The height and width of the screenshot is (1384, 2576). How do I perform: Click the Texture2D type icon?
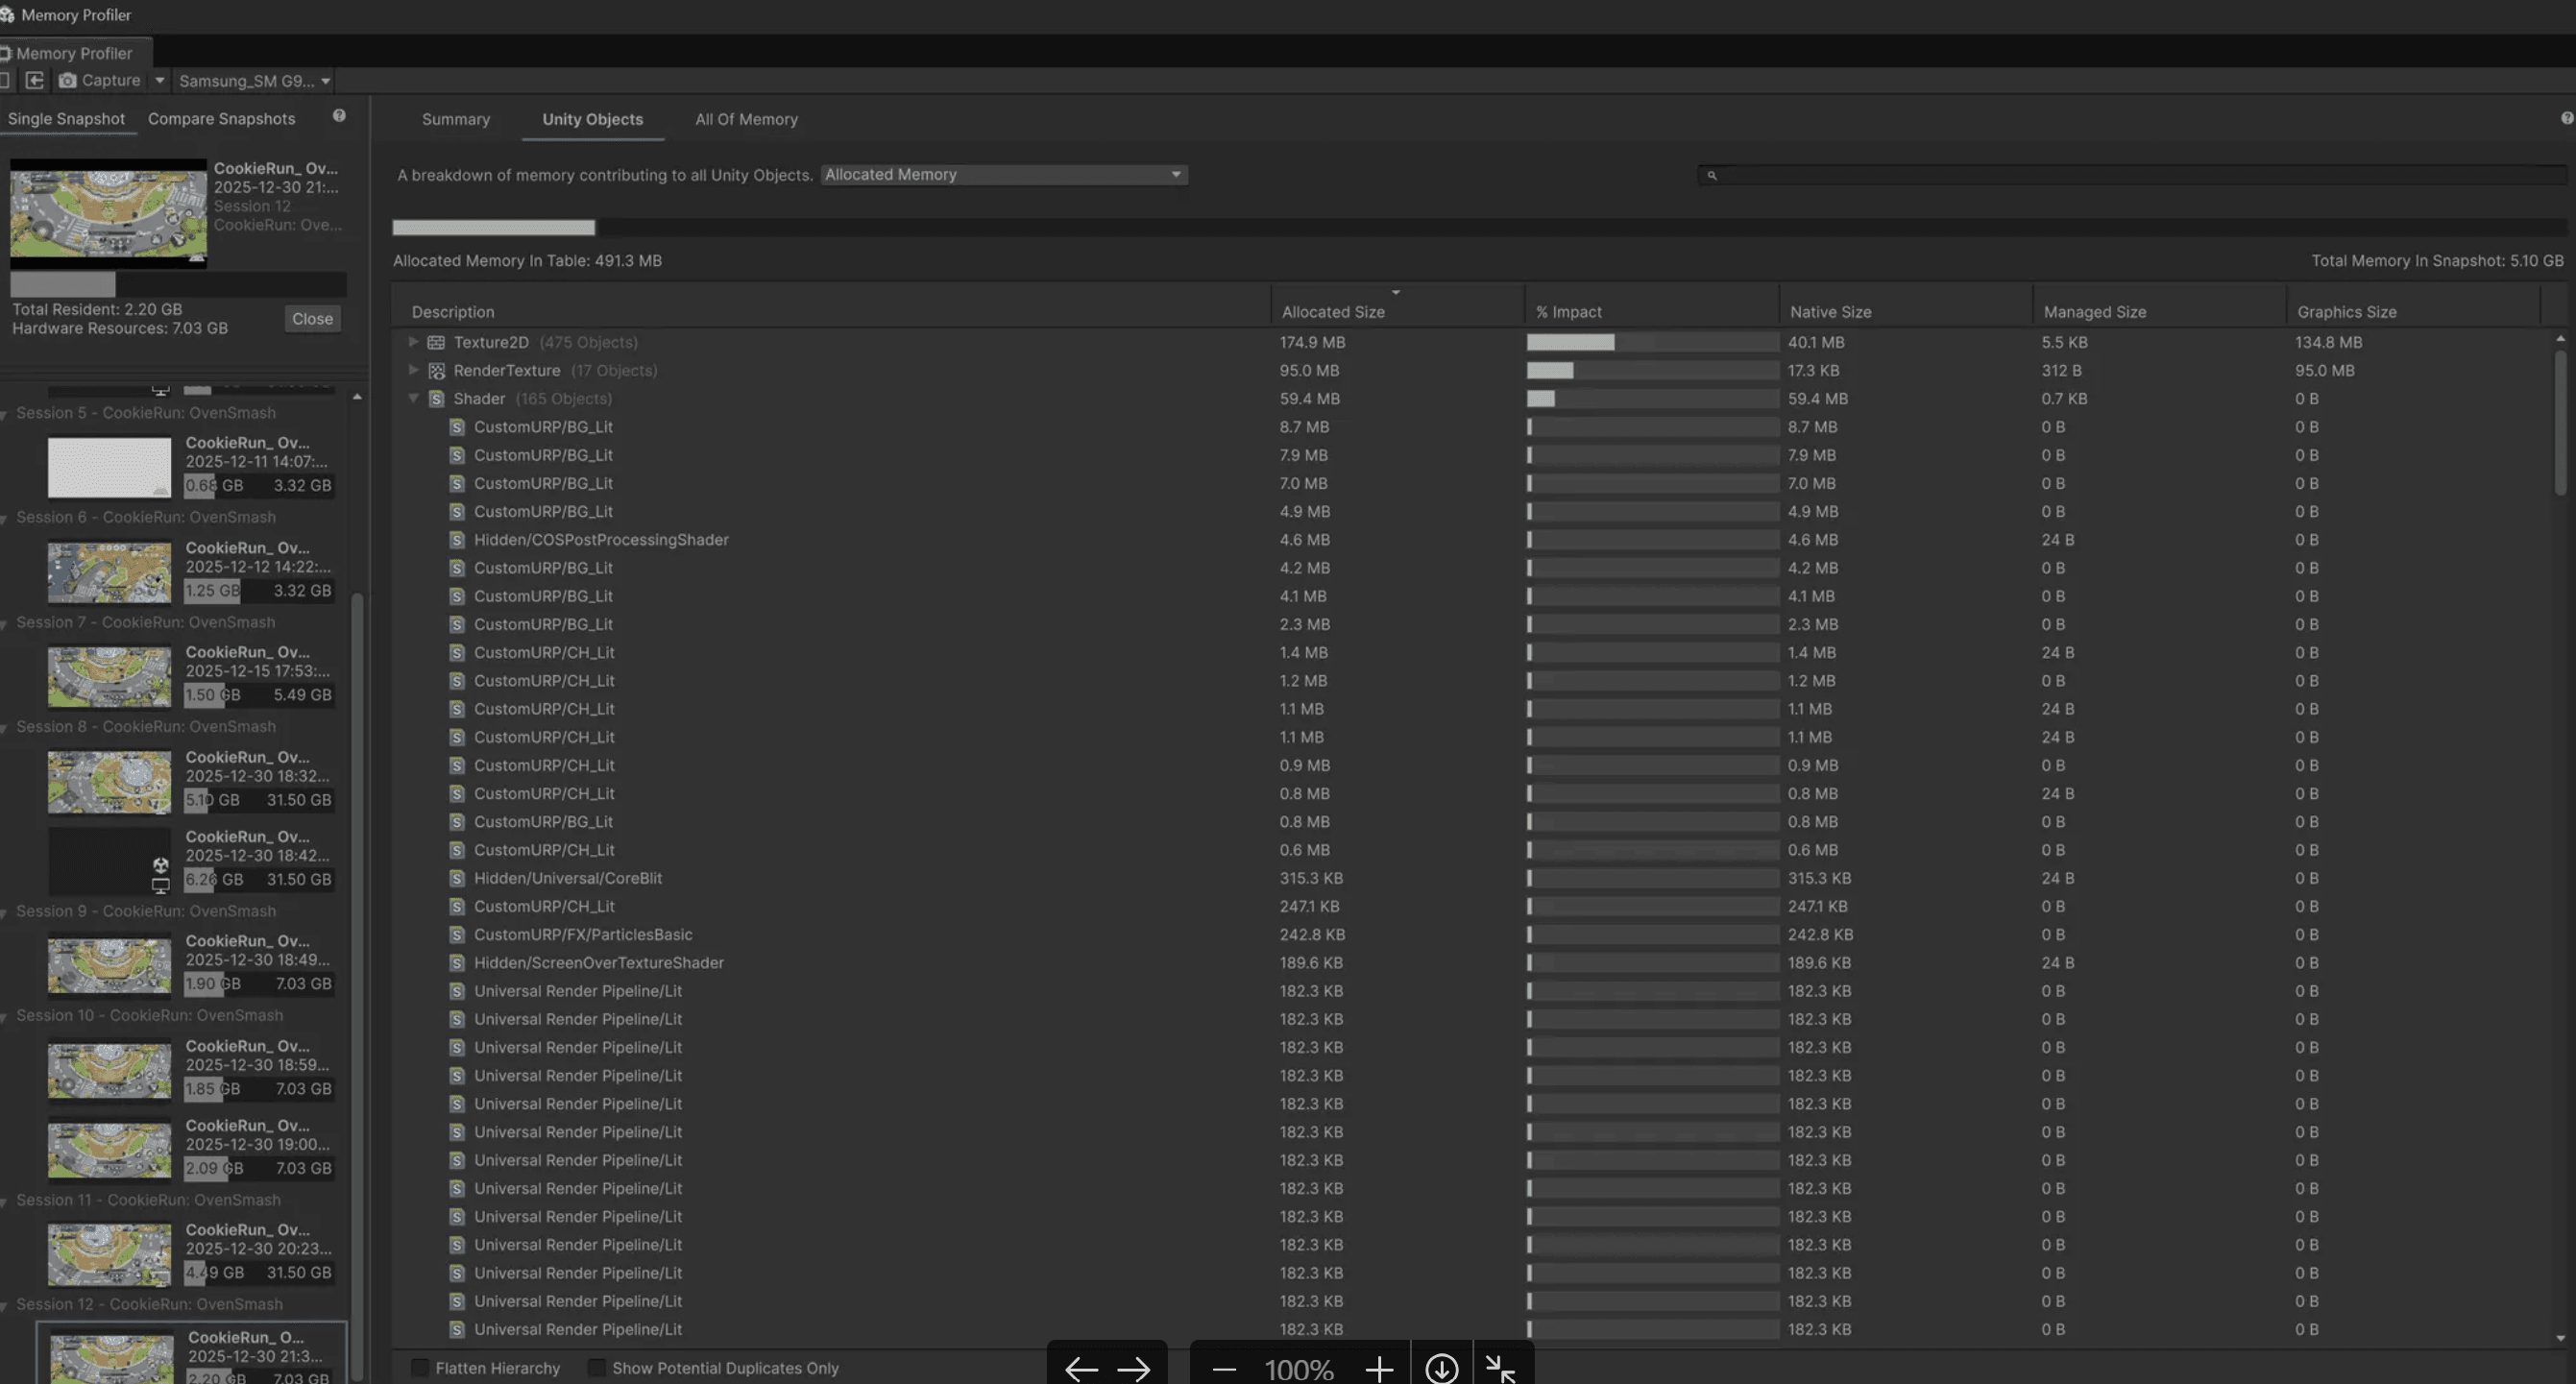pyautogui.click(x=436, y=342)
